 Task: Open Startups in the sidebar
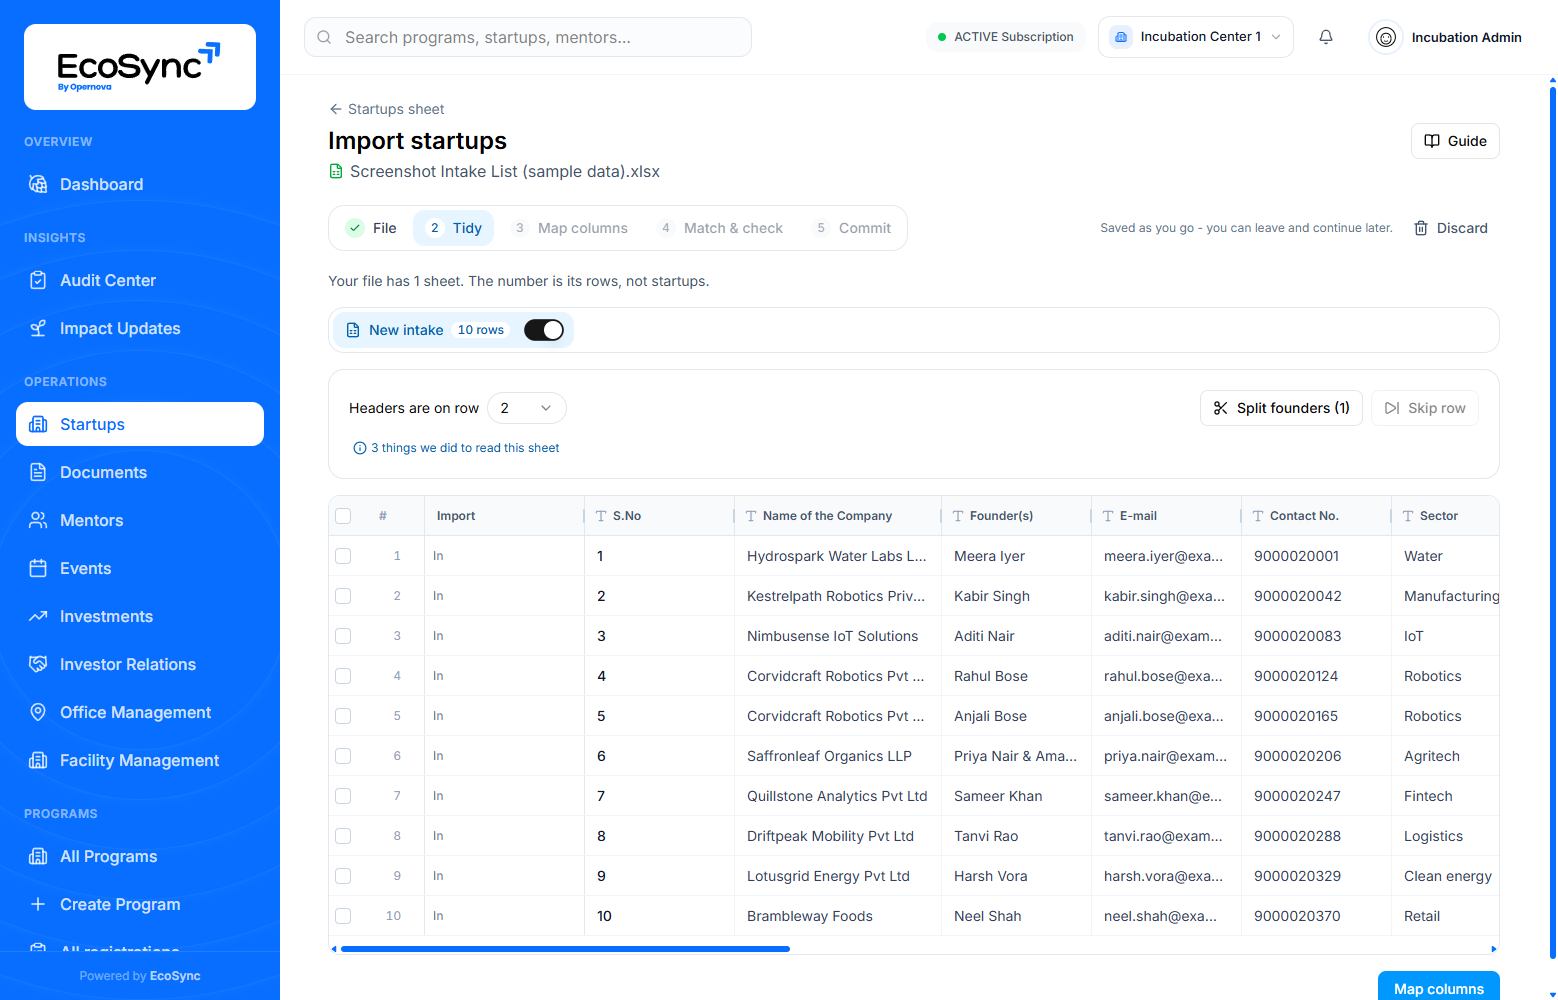140,424
